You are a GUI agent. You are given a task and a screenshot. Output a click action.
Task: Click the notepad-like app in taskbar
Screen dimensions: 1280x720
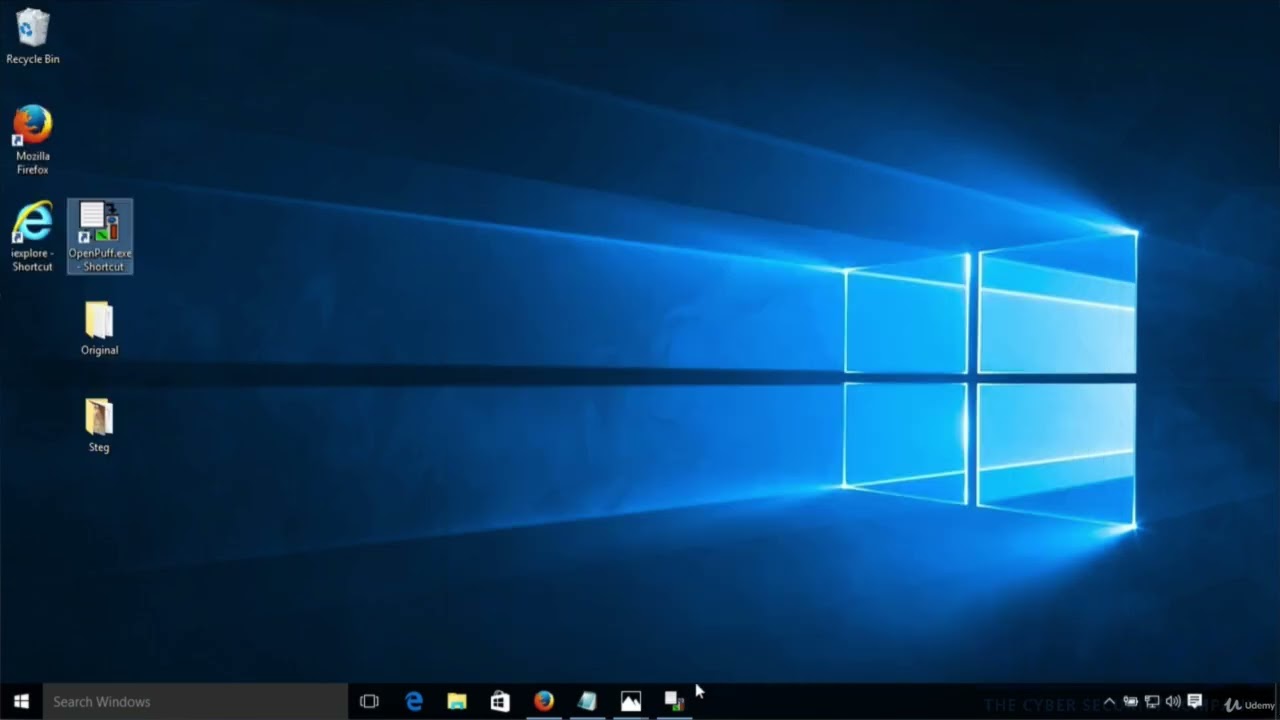[x=587, y=701]
